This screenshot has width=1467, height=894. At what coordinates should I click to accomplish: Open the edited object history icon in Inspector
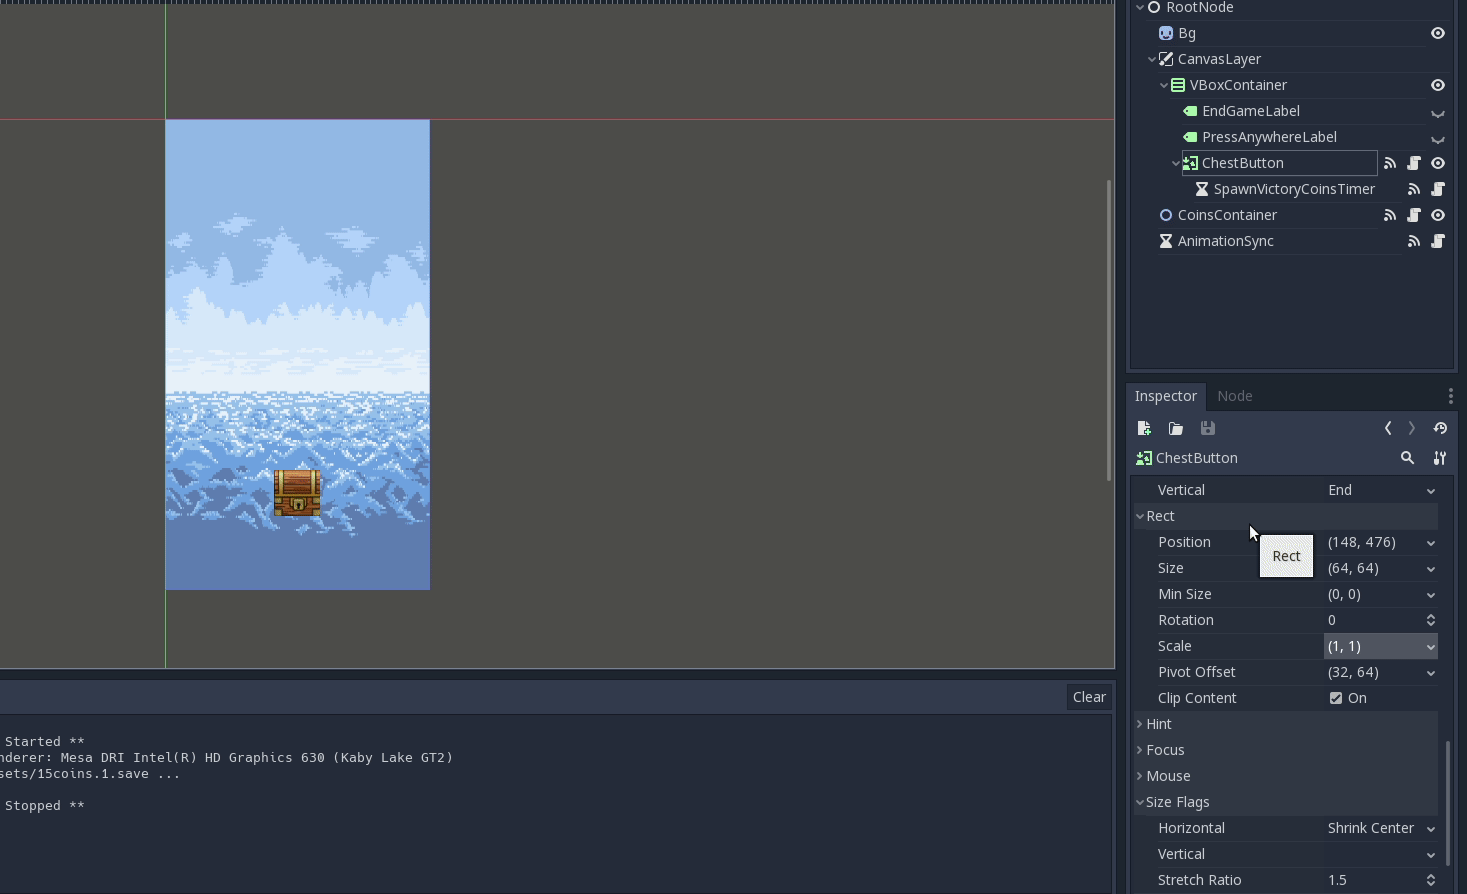pyautogui.click(x=1440, y=428)
